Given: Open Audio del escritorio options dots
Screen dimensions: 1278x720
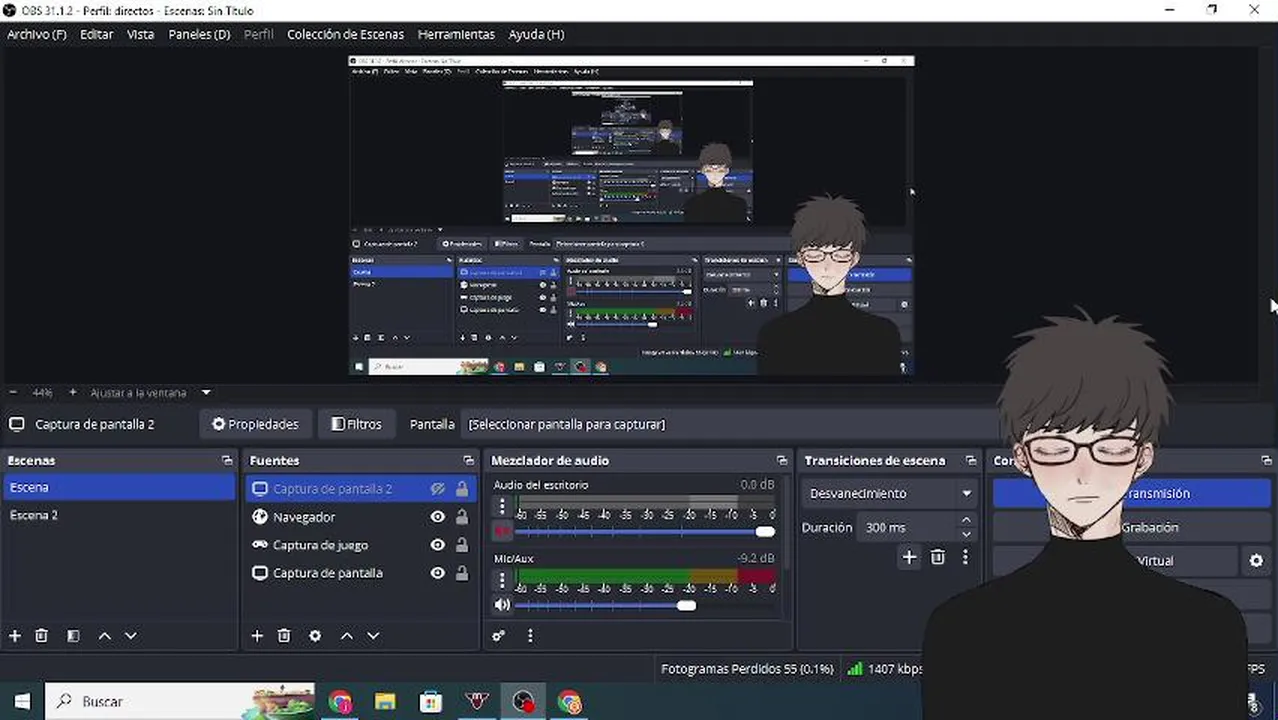Looking at the screenshot, I should tap(502, 507).
